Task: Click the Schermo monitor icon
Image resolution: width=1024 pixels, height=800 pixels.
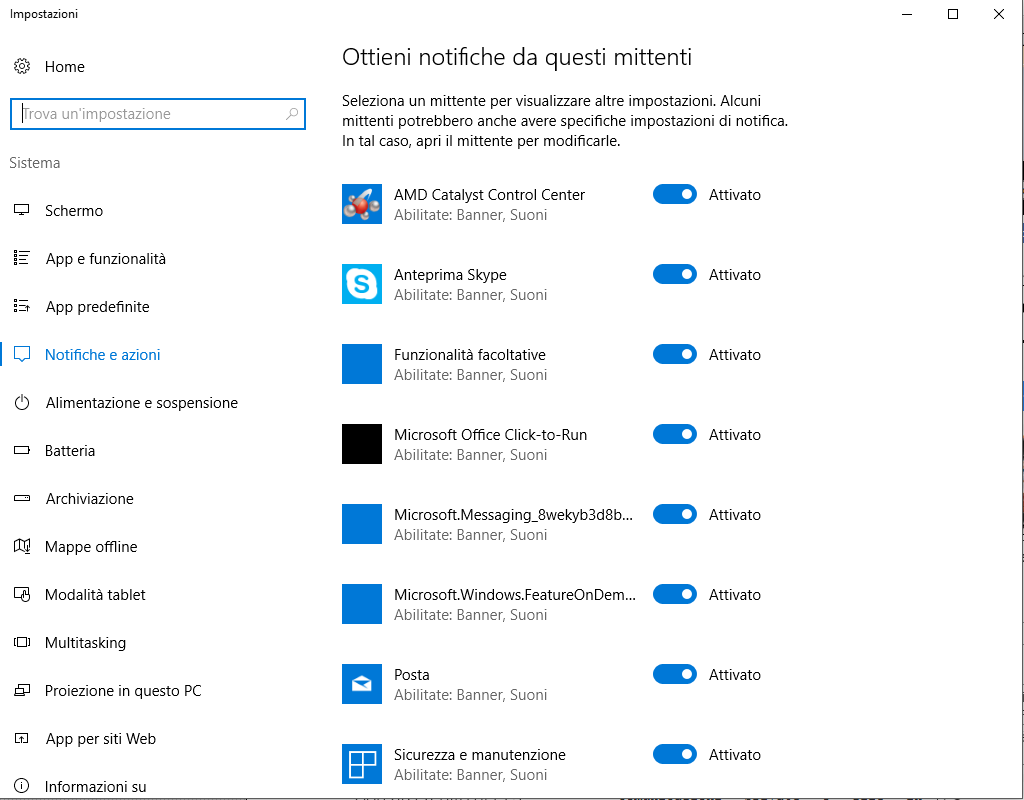Action: 22,210
